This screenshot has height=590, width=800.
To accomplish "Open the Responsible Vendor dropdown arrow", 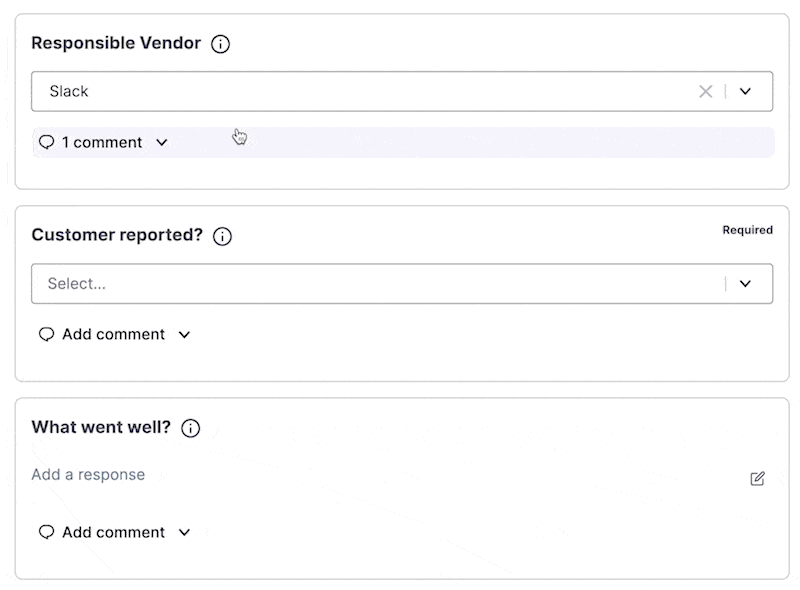I will (745, 91).
